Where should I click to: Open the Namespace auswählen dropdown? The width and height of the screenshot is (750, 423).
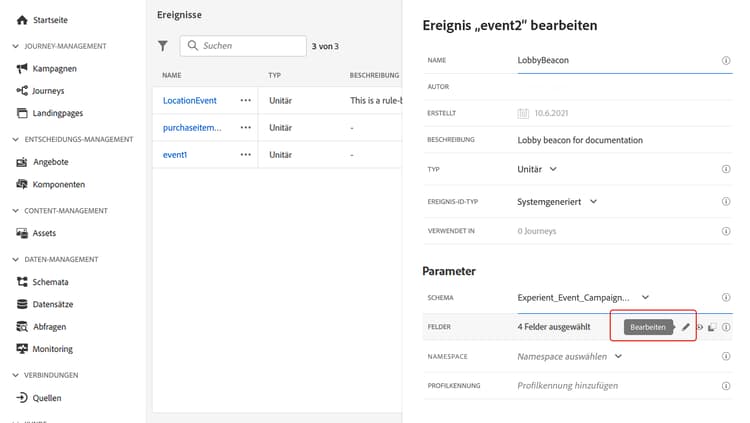coord(570,356)
